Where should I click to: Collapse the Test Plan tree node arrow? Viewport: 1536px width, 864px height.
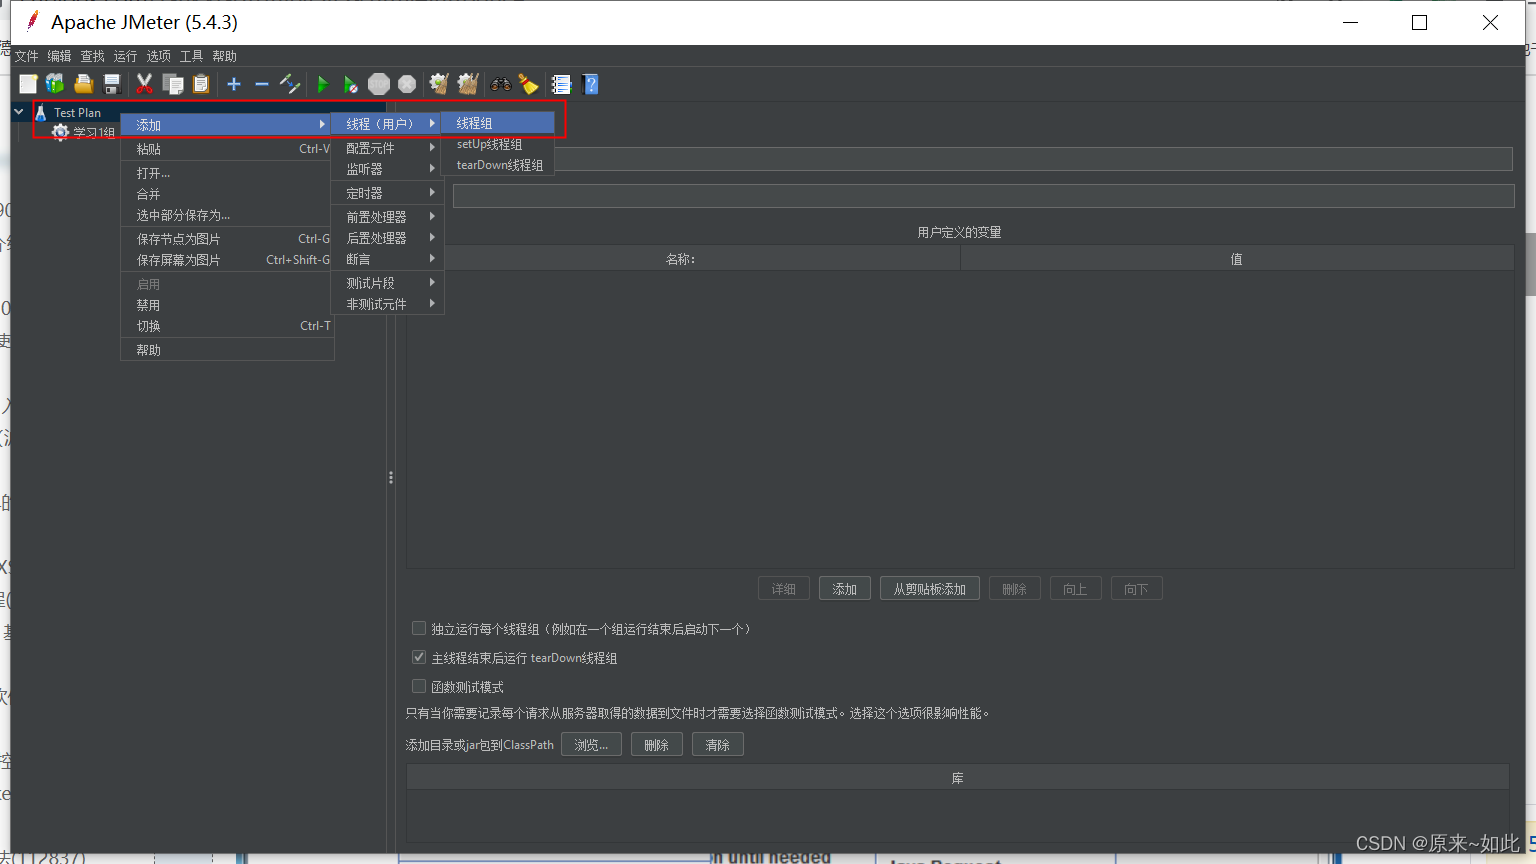(19, 112)
